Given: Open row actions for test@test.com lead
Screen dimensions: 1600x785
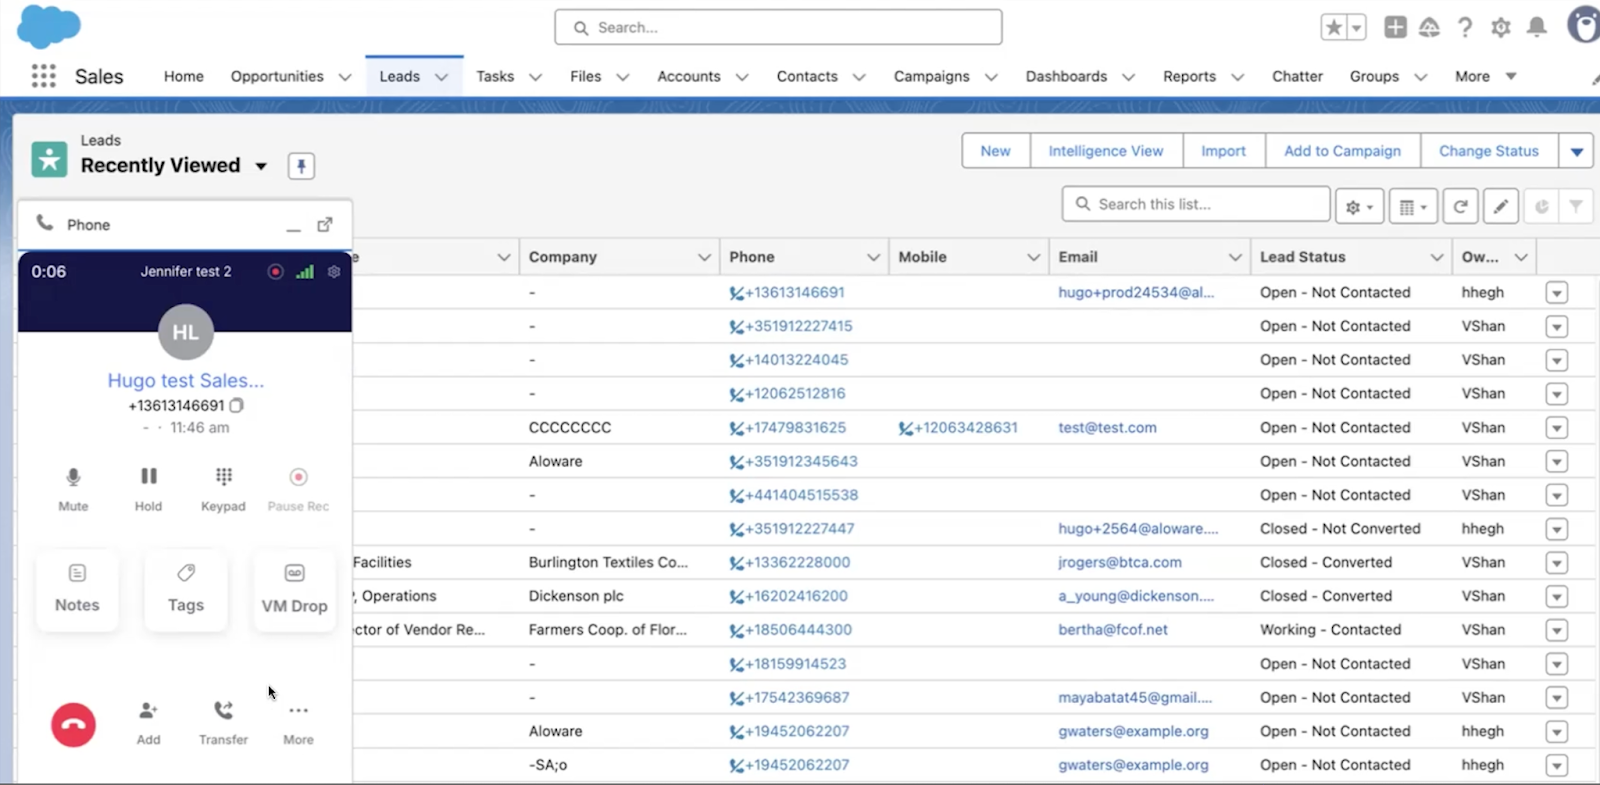Looking at the screenshot, I should 1556,428.
